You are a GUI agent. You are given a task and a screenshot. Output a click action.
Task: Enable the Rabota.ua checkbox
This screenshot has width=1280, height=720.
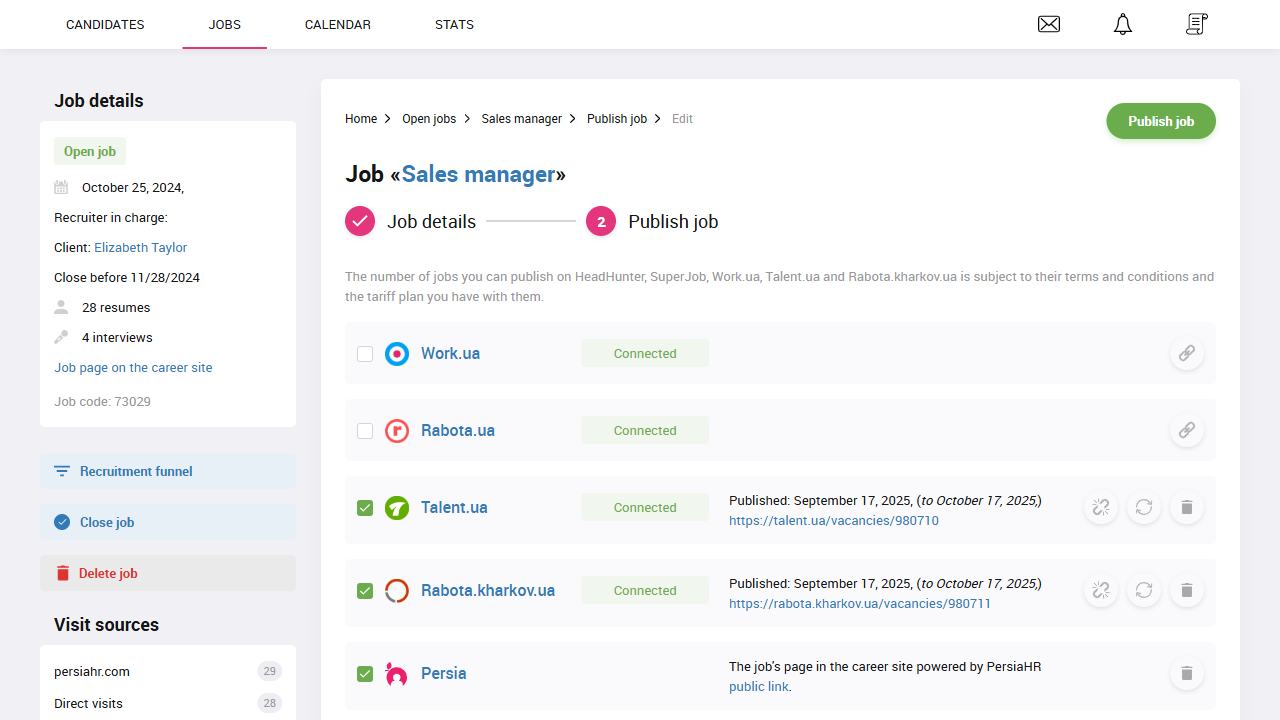click(365, 430)
